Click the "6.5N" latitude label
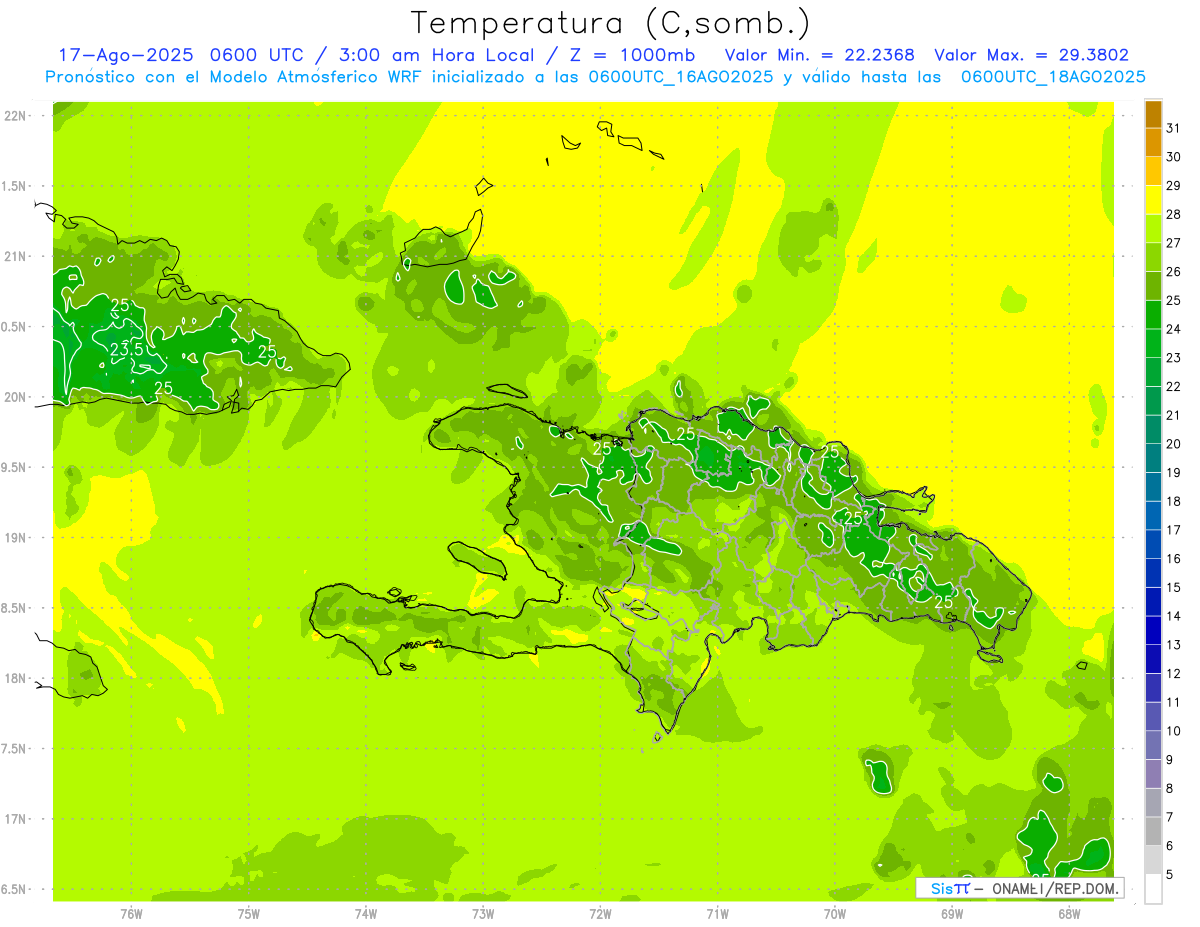 (x=15, y=889)
